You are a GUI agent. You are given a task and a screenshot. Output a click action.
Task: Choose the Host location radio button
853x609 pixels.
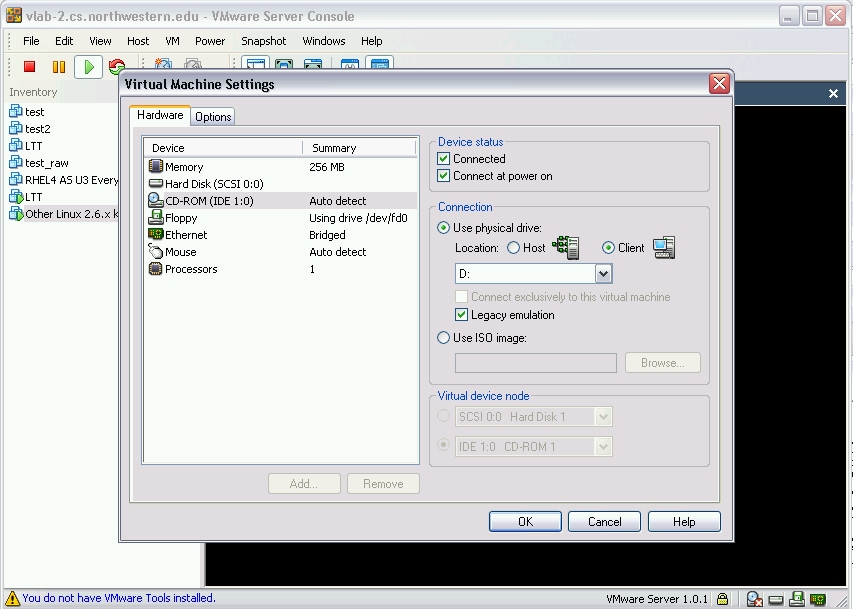coord(513,248)
